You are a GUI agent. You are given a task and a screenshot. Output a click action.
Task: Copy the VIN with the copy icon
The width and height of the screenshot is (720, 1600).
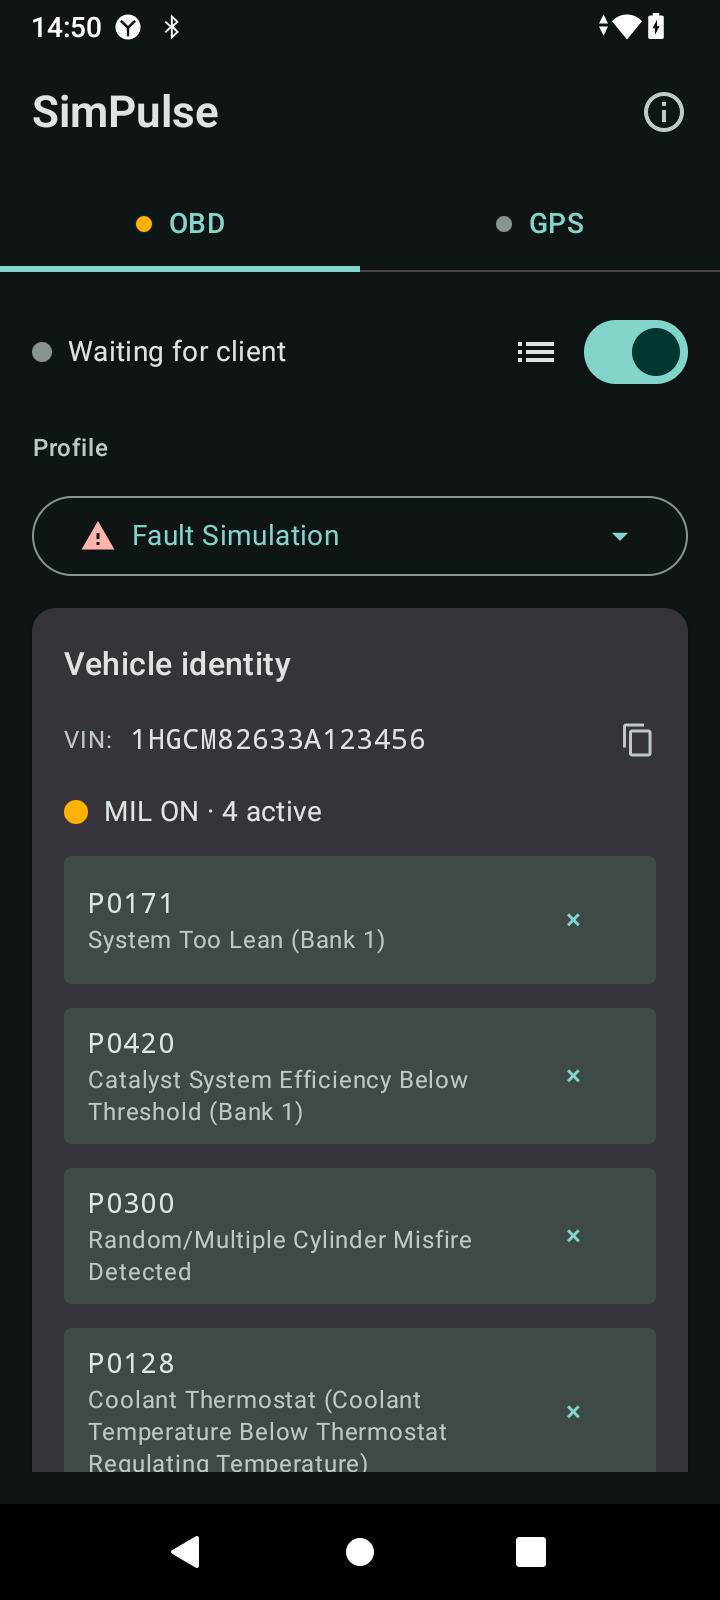tap(637, 740)
